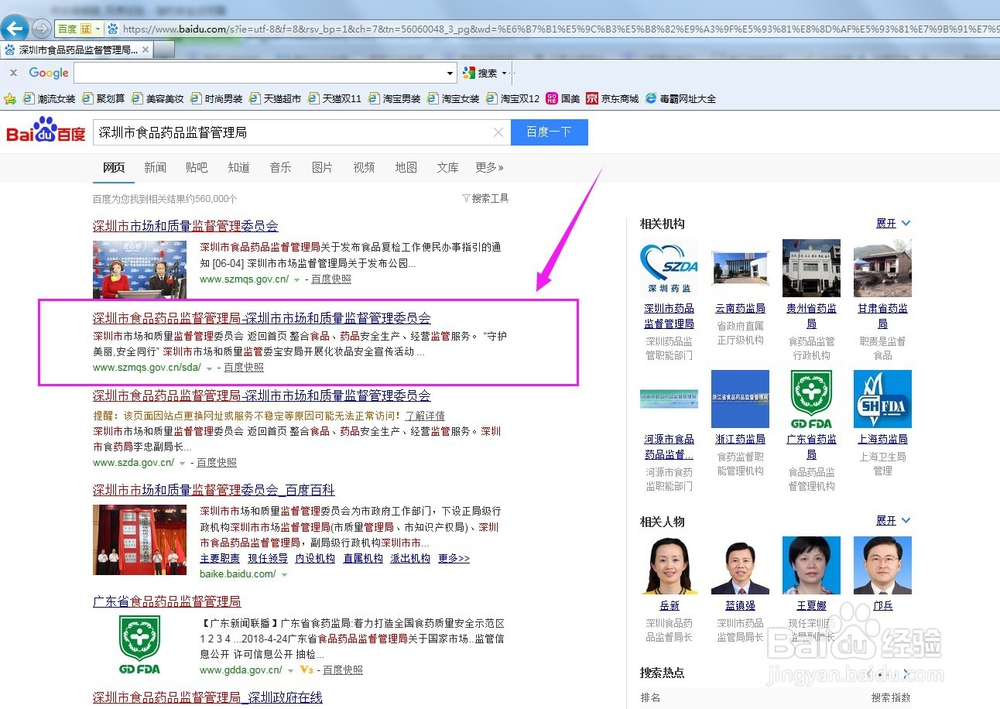Open the 美容美妆 bookmark

158,99
